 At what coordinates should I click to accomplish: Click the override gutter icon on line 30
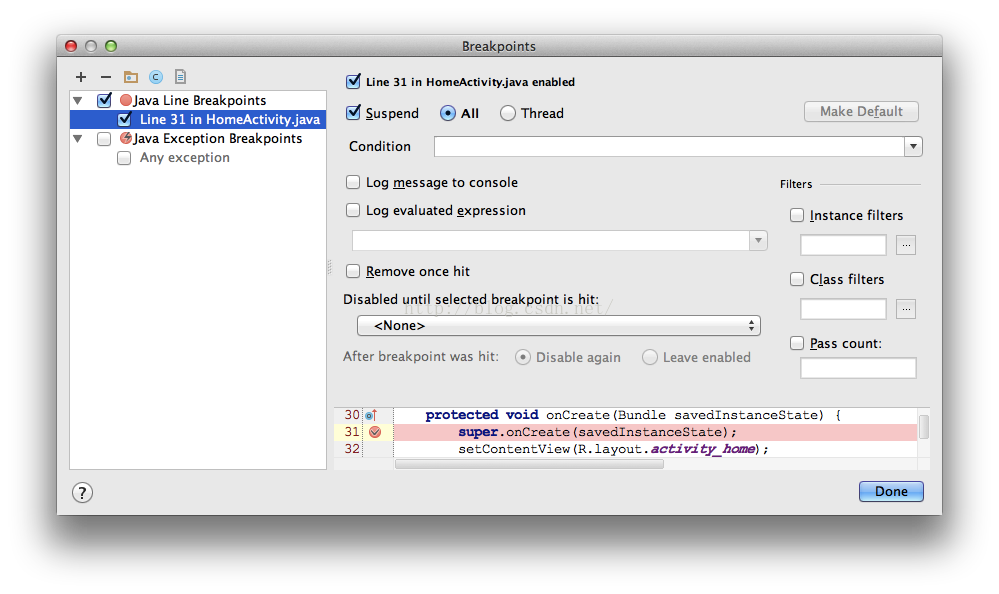point(371,415)
